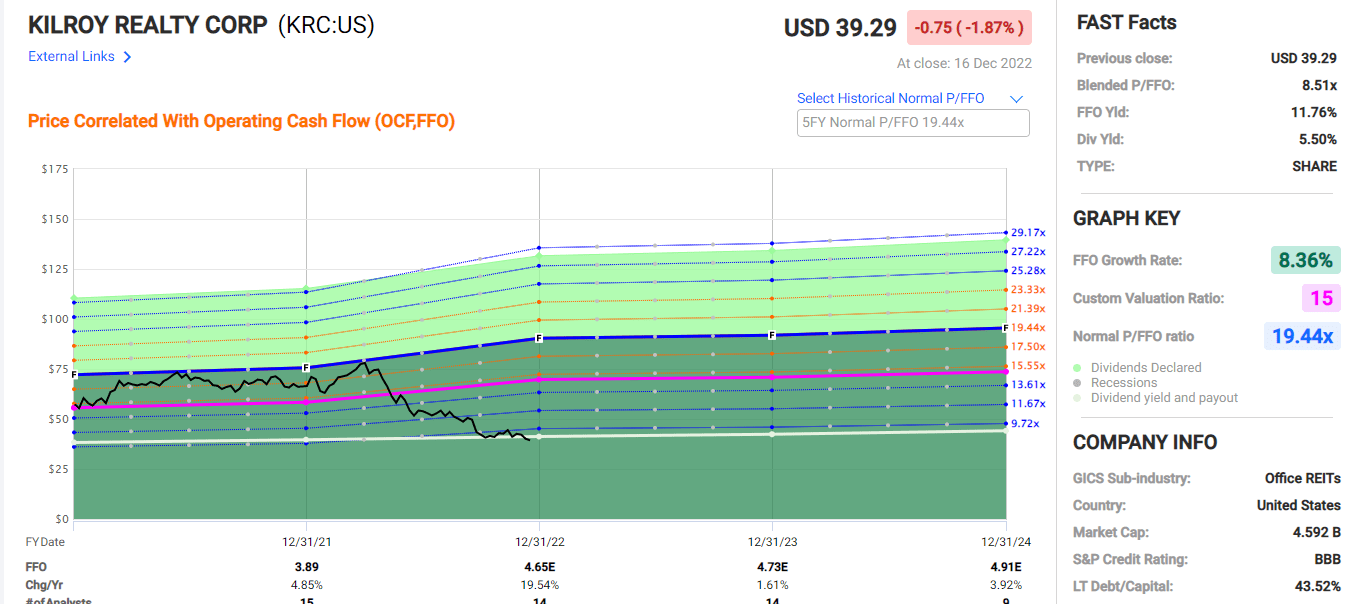Click the Country United States value
The width and height of the screenshot is (1357, 604).
point(1299,505)
